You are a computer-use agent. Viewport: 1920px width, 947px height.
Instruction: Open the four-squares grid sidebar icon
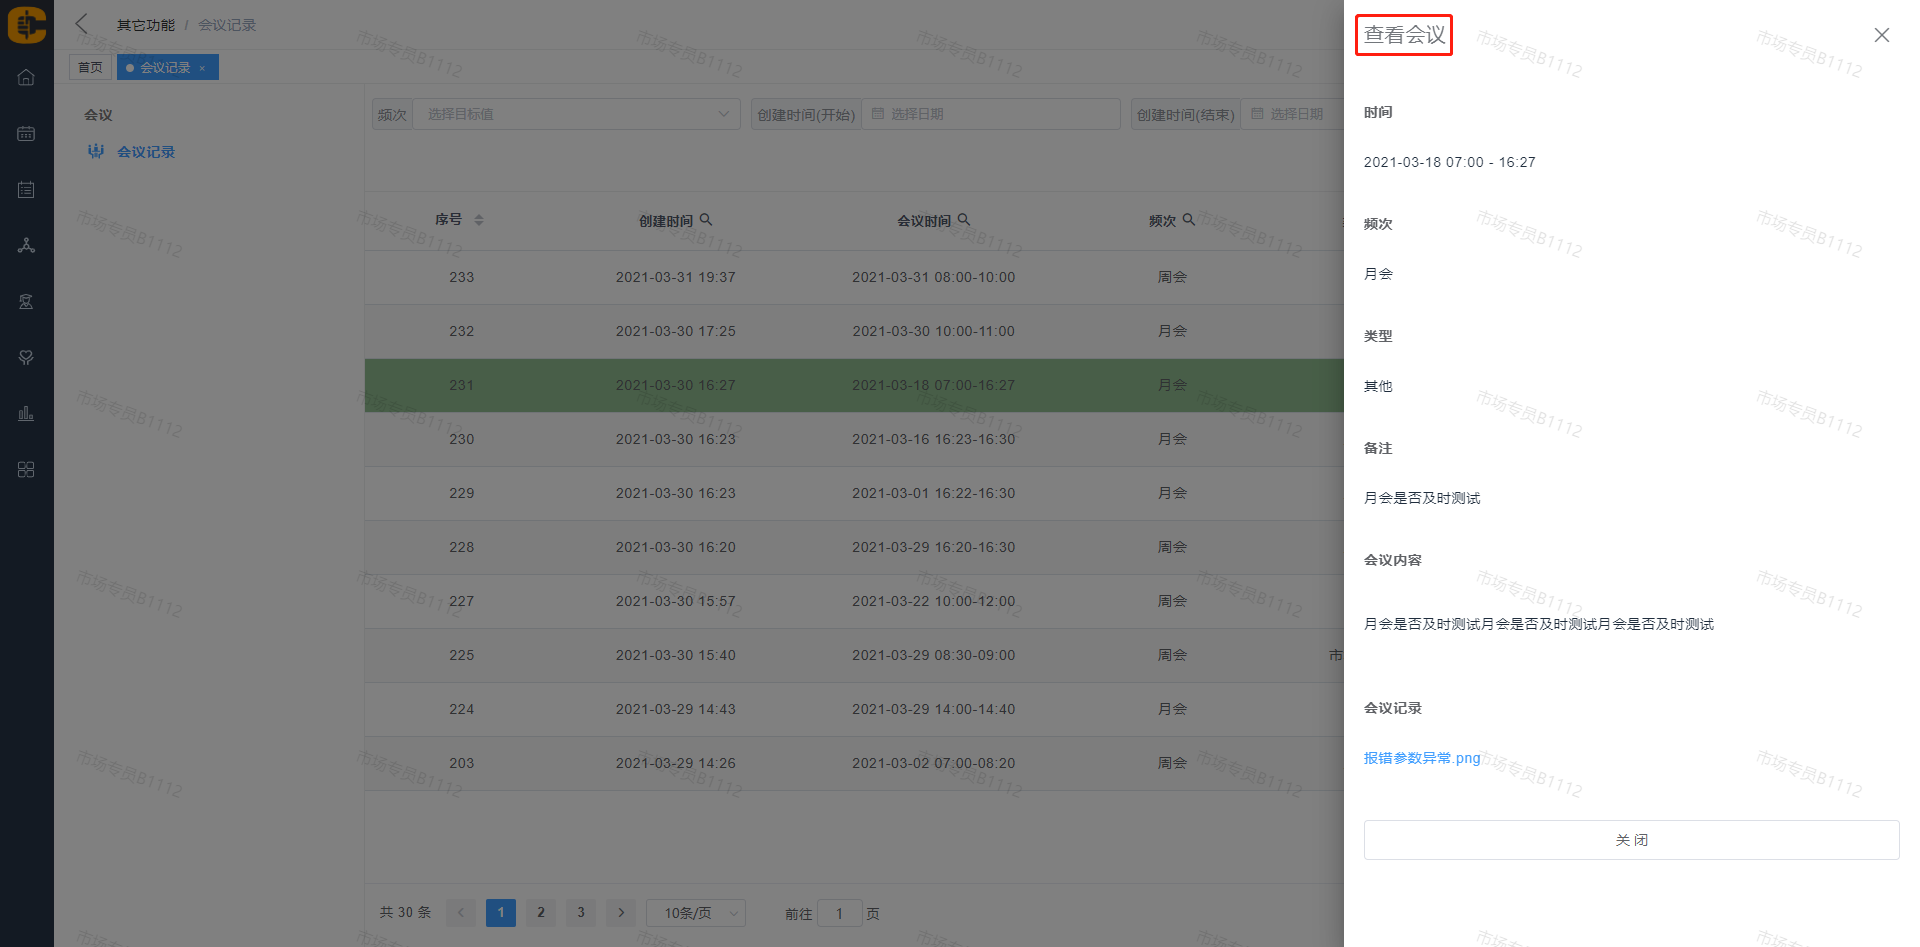point(26,470)
